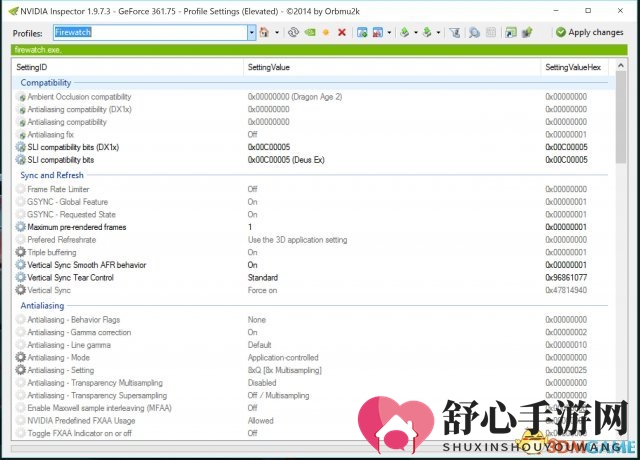Create new profile with the sun icon

pos(326,32)
